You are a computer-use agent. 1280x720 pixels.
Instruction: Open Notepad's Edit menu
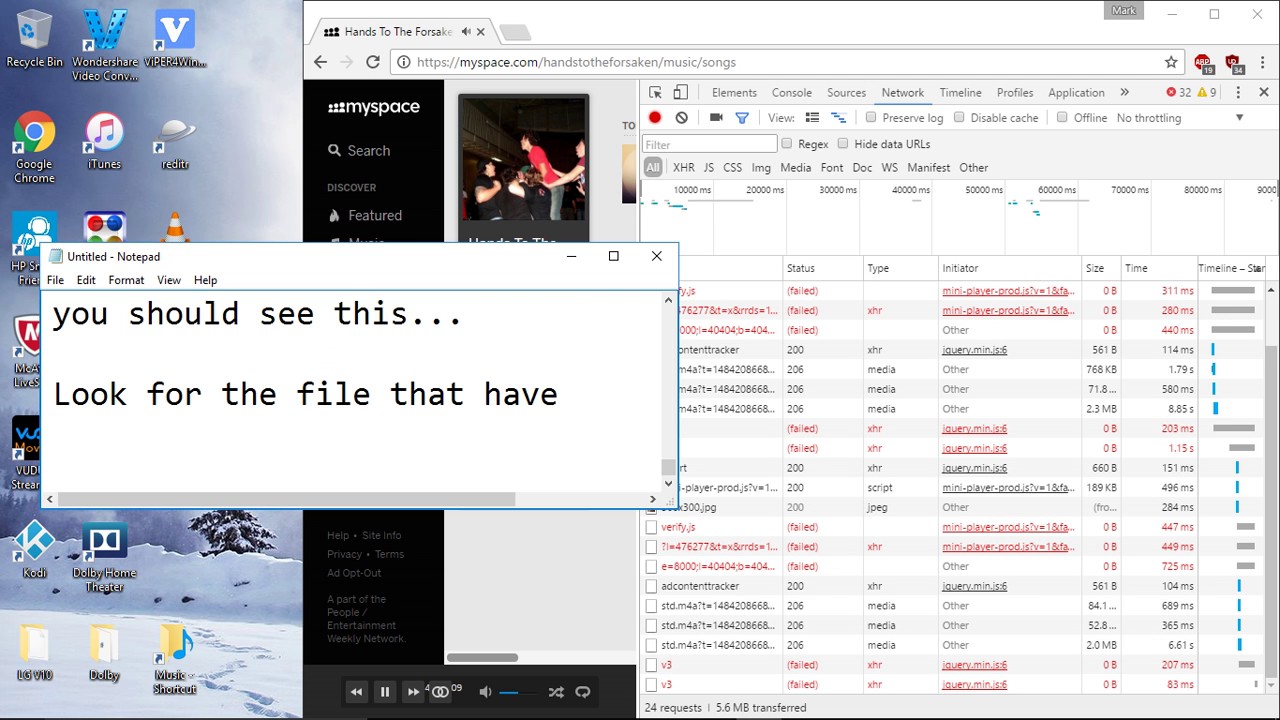pyautogui.click(x=86, y=280)
